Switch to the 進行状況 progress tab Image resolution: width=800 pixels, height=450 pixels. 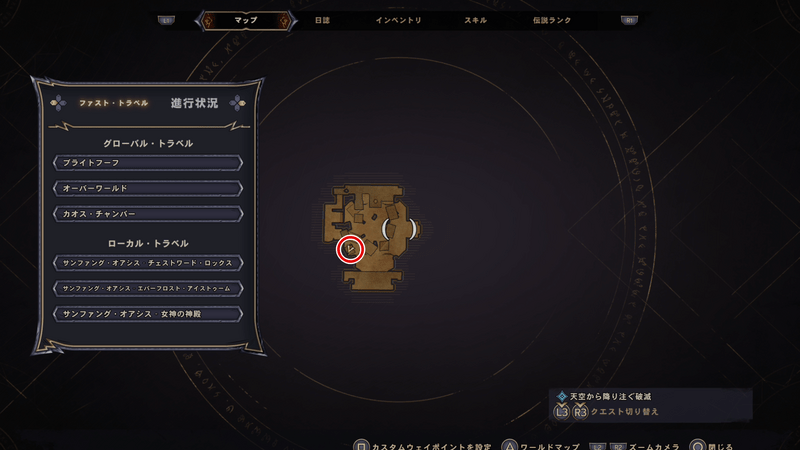(194, 103)
